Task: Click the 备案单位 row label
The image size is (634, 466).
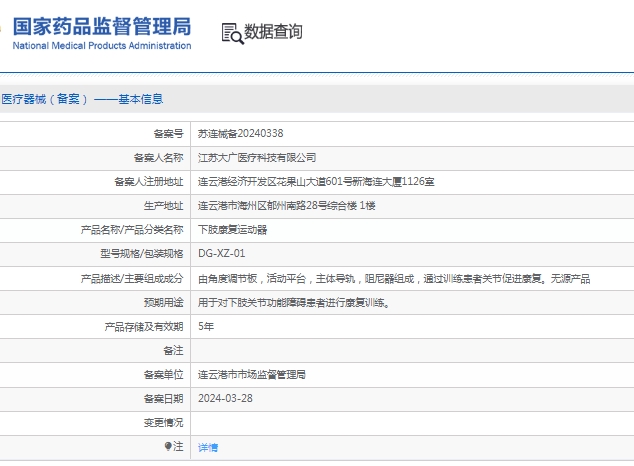Action: click(x=164, y=375)
